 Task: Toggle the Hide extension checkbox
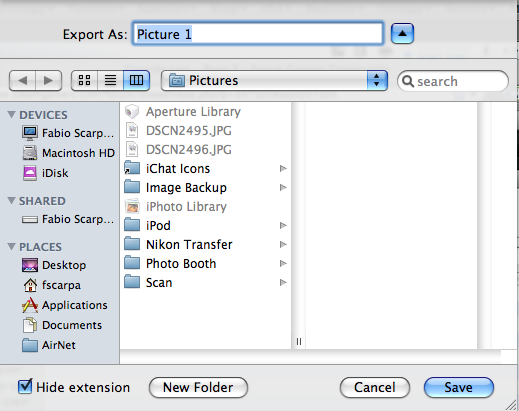(x=25, y=387)
